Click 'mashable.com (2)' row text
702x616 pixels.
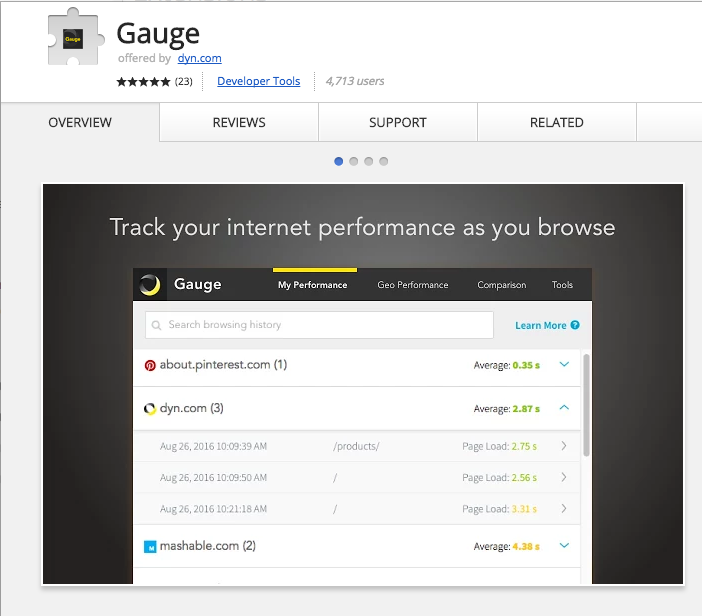[x=208, y=546]
